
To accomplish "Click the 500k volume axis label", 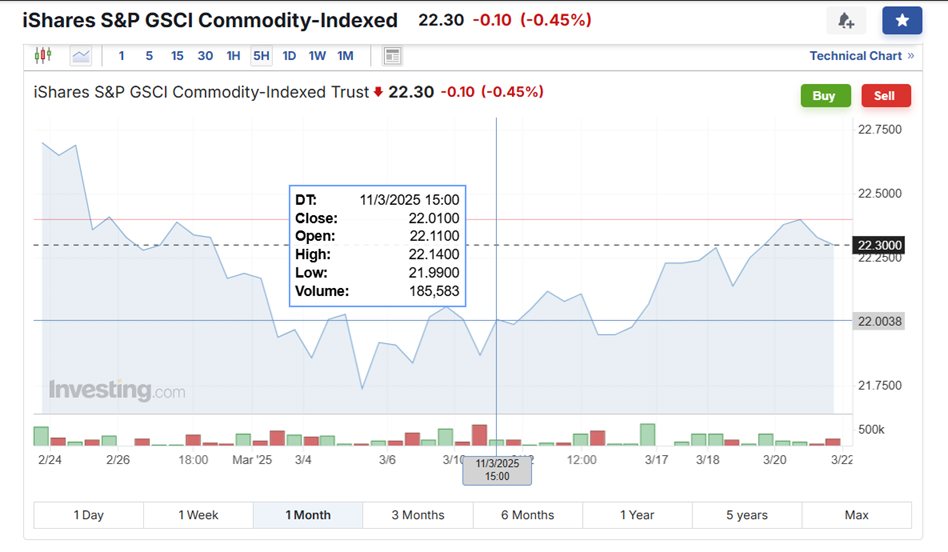I will click(871, 429).
